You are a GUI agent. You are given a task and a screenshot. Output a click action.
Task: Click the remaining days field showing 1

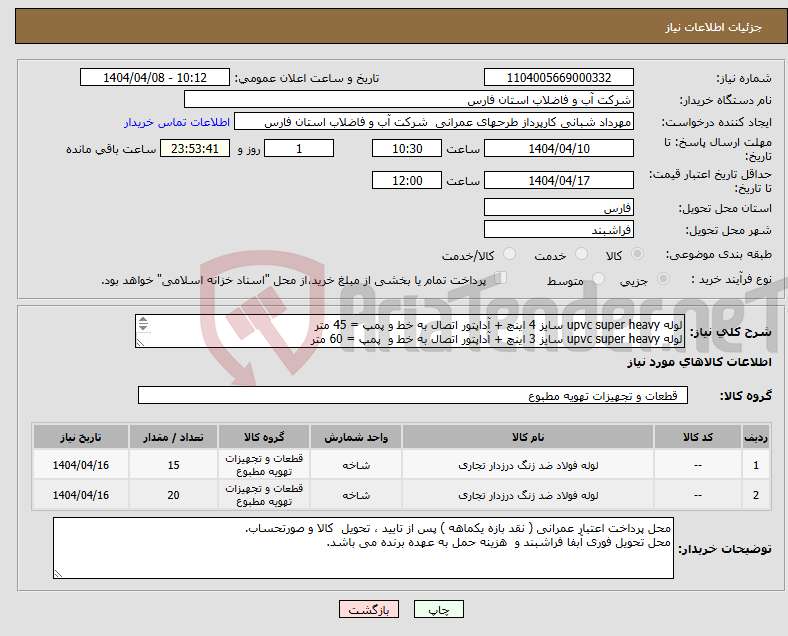[x=299, y=148]
